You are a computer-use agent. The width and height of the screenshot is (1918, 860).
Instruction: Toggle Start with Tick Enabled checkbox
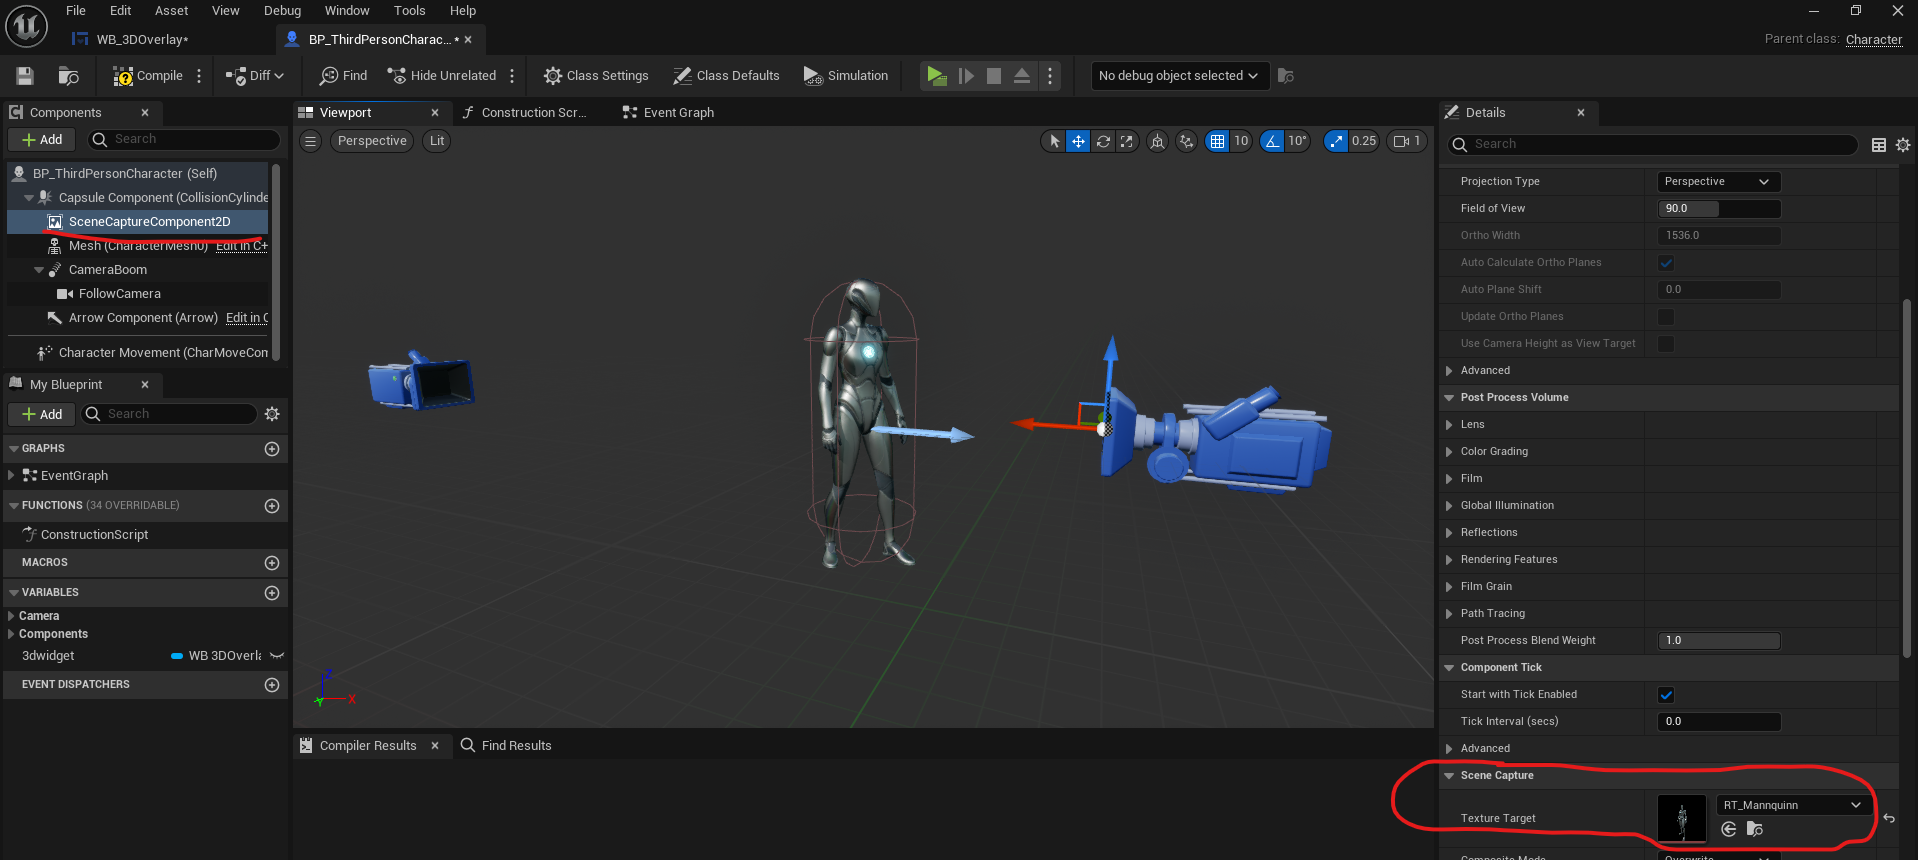pyautogui.click(x=1666, y=695)
